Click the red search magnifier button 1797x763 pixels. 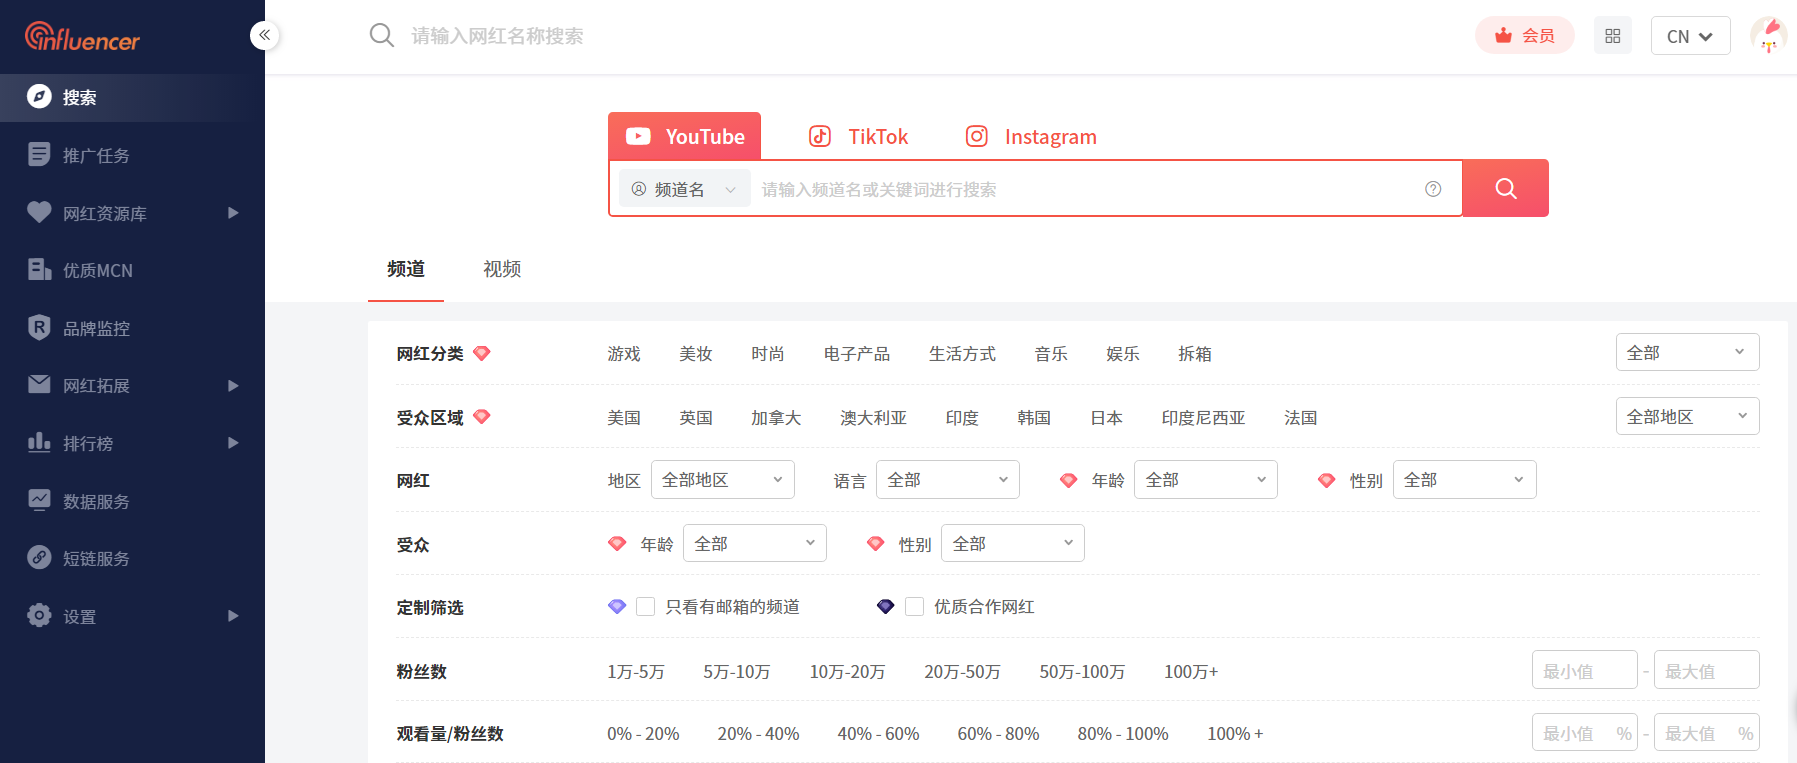(1505, 188)
